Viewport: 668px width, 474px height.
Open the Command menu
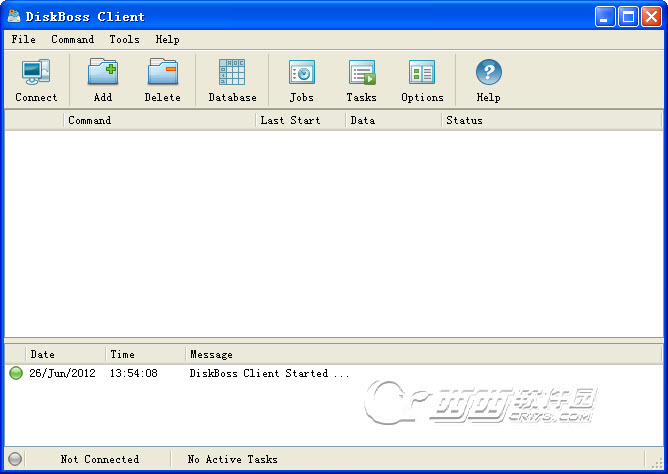coord(73,40)
